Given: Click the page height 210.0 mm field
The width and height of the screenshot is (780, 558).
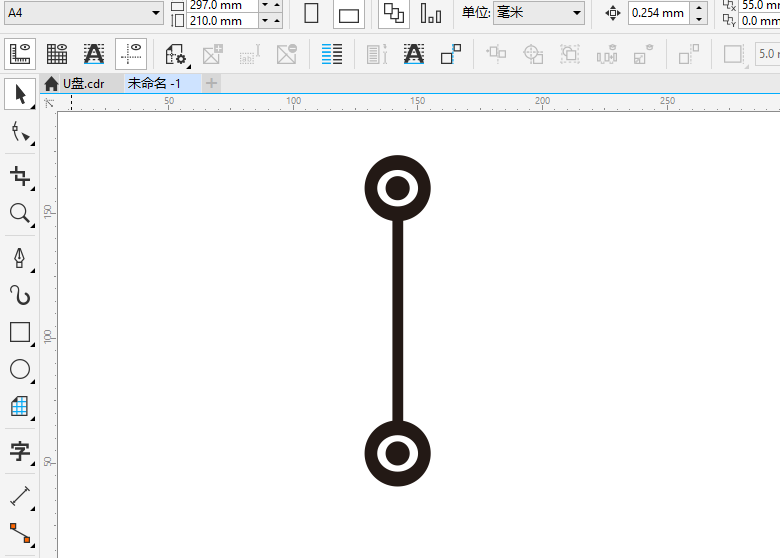Looking at the screenshot, I should [222, 21].
